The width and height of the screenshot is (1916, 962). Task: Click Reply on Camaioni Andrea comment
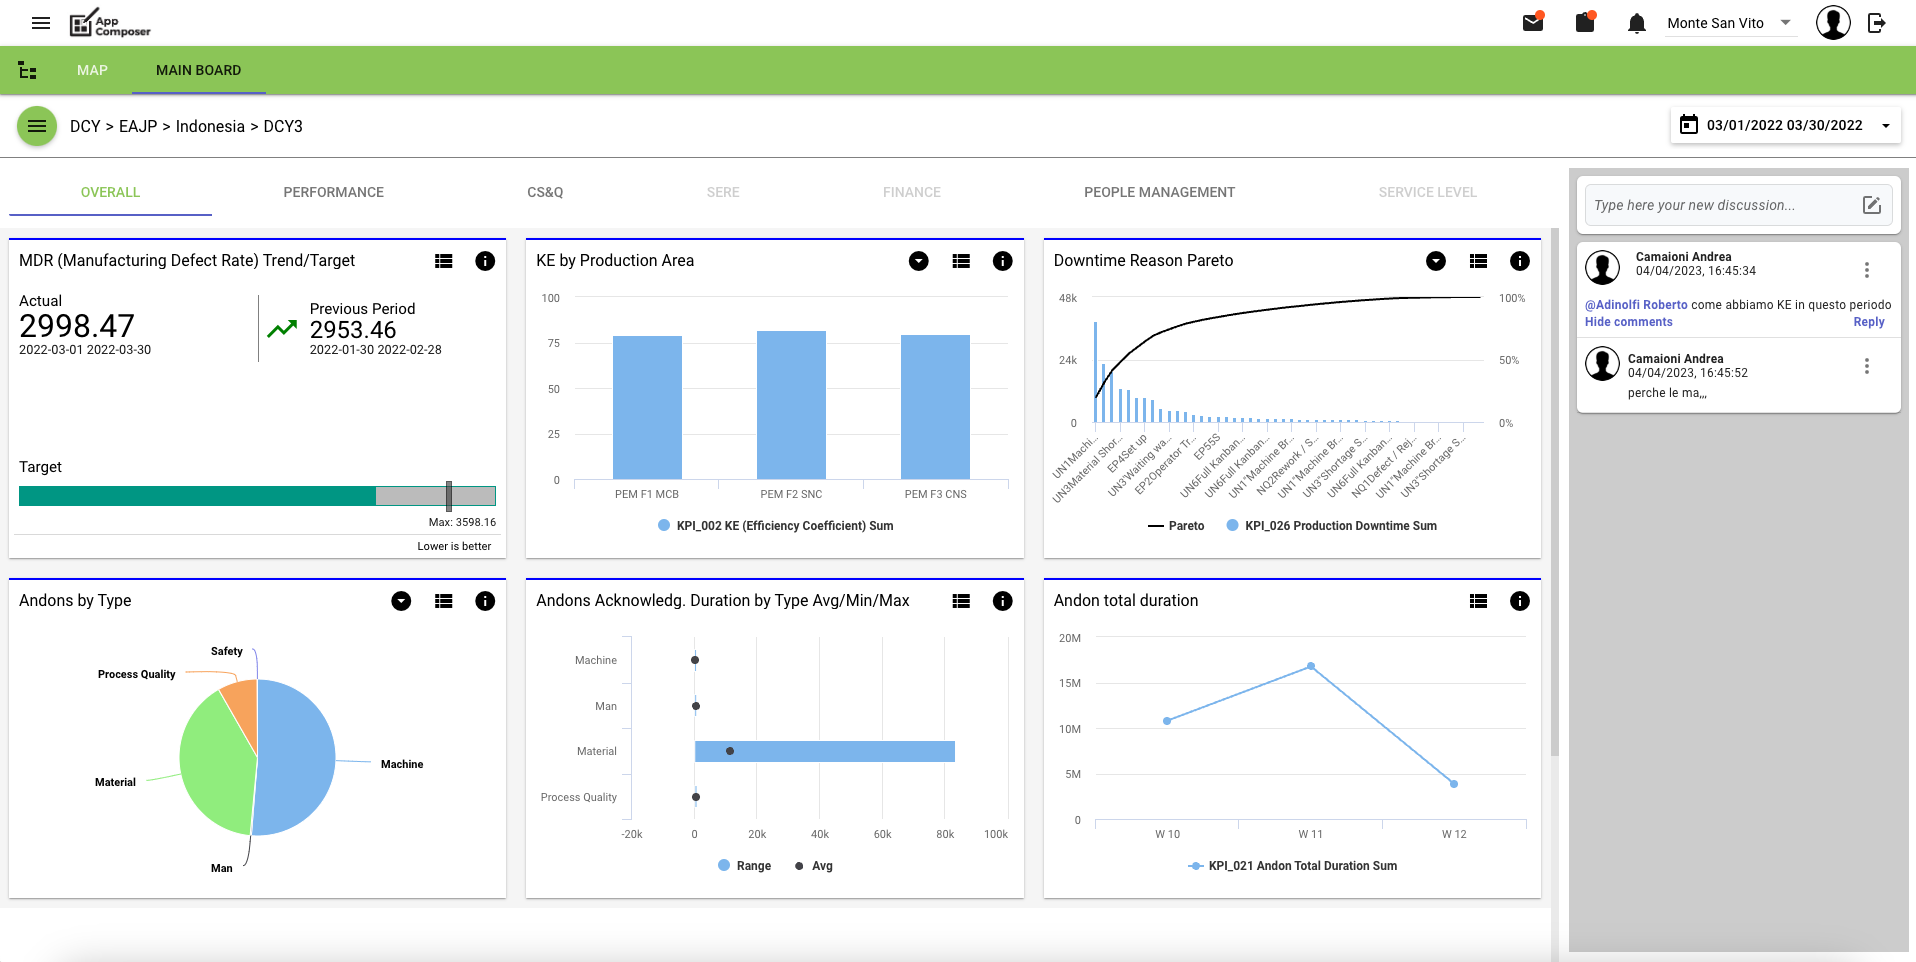pos(1868,322)
